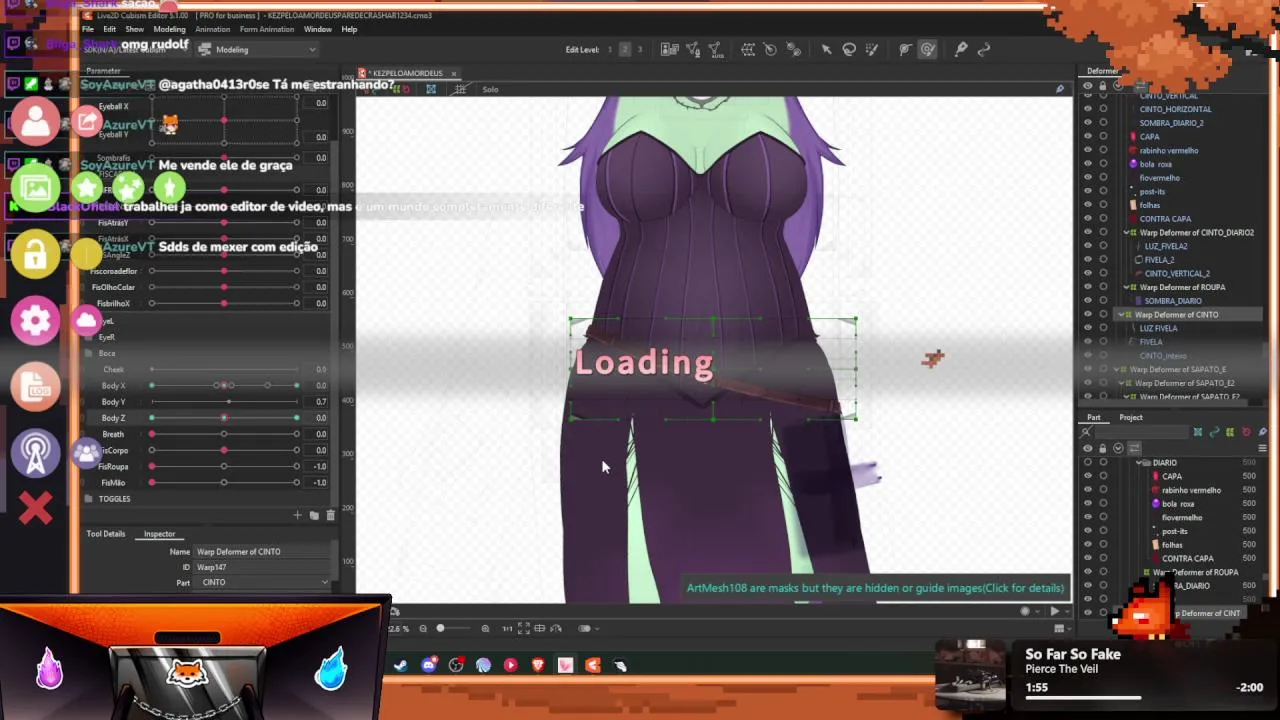Collapse Warp Deformer of ROUPA in Deformer
The height and width of the screenshot is (720, 1280).
coord(1127,287)
